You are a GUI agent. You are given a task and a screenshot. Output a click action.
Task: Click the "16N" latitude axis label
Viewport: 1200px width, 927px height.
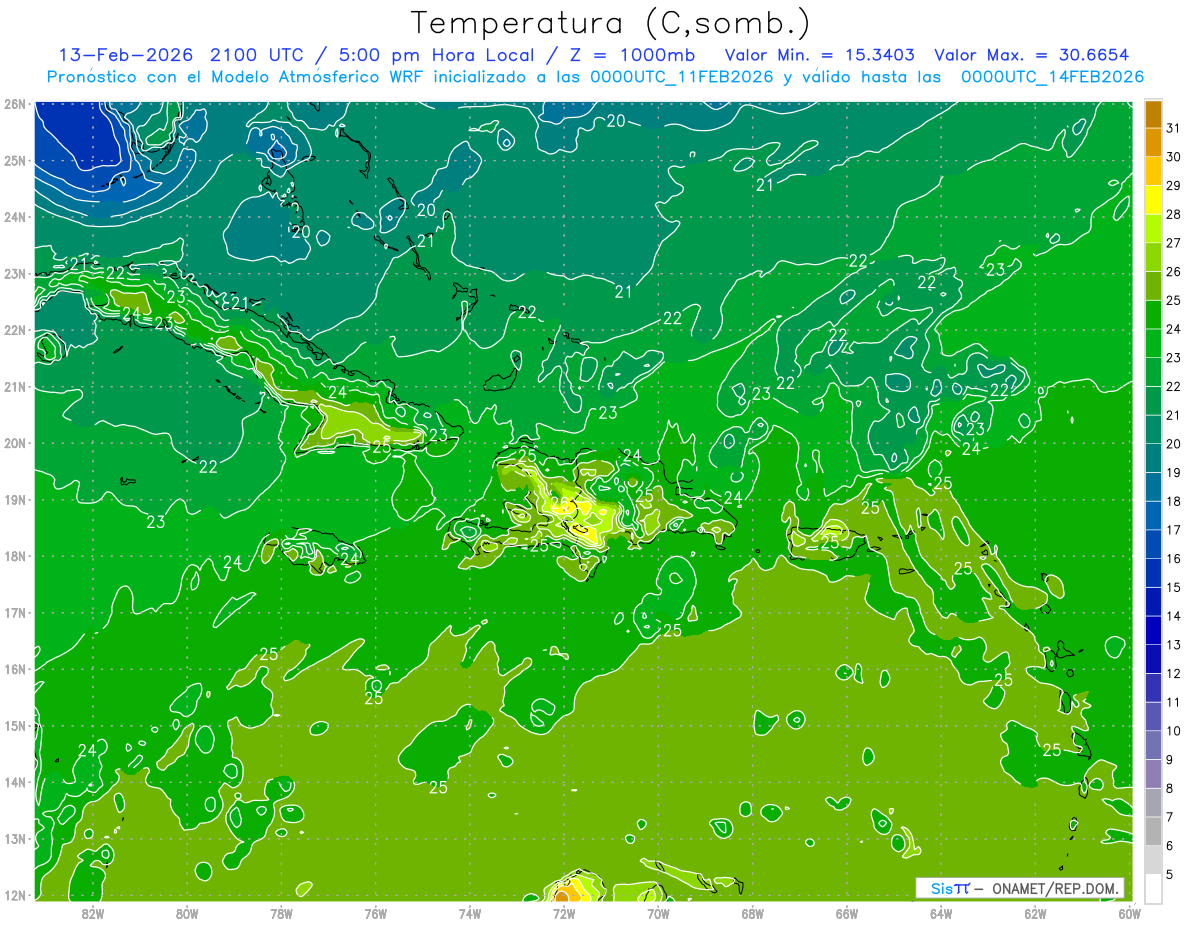click(x=14, y=669)
